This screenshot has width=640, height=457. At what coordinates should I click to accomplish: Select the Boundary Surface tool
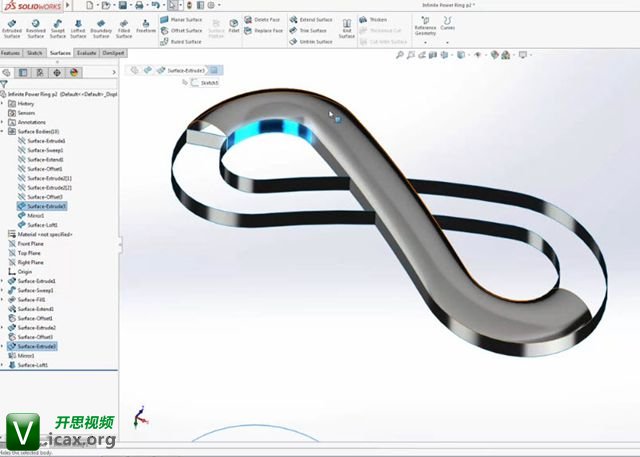click(101, 29)
